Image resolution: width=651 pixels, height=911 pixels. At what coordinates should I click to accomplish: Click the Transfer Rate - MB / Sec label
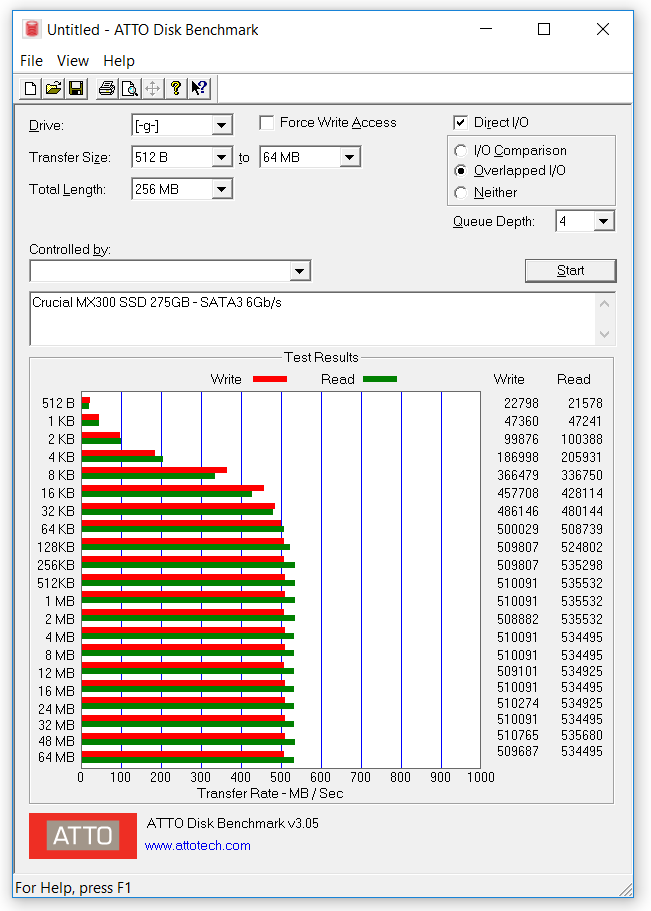(270, 794)
